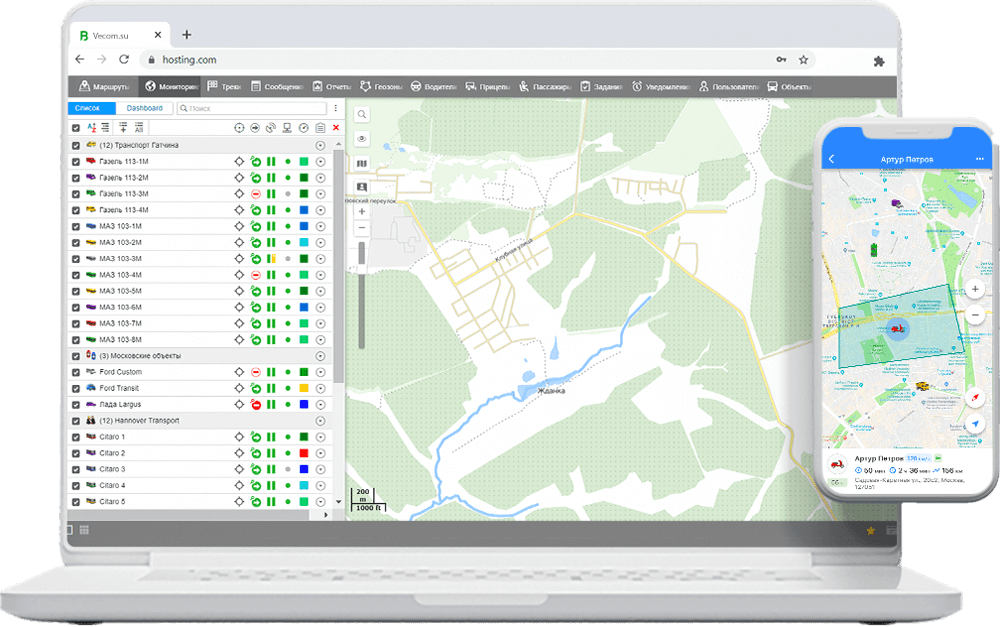1000x627 pixels.
Task: Click the red stop status icon for МАЗ 103-4М
Action: coord(255,275)
